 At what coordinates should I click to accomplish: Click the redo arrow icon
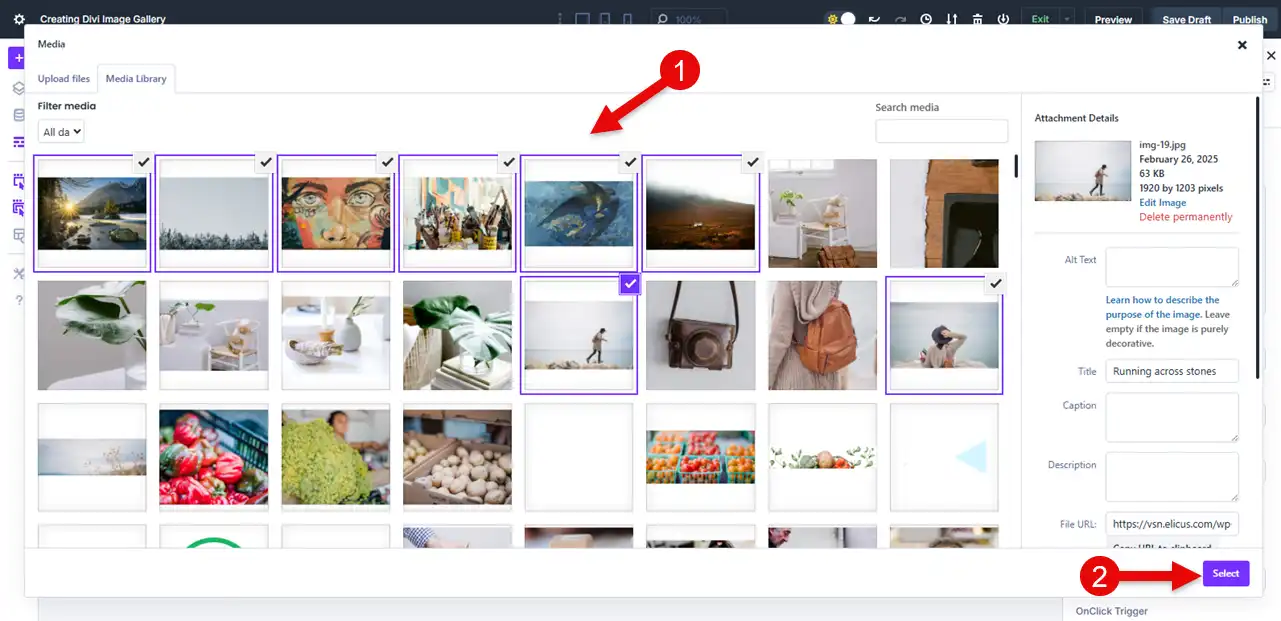coord(900,19)
